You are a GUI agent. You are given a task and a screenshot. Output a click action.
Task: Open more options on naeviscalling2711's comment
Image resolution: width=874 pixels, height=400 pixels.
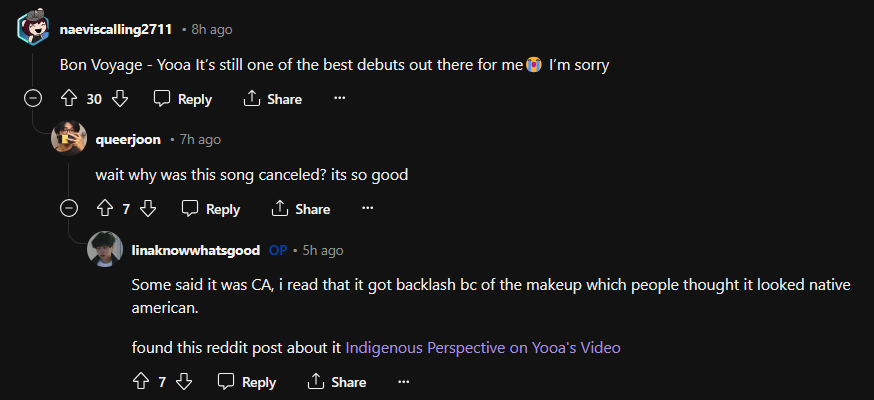pos(339,99)
